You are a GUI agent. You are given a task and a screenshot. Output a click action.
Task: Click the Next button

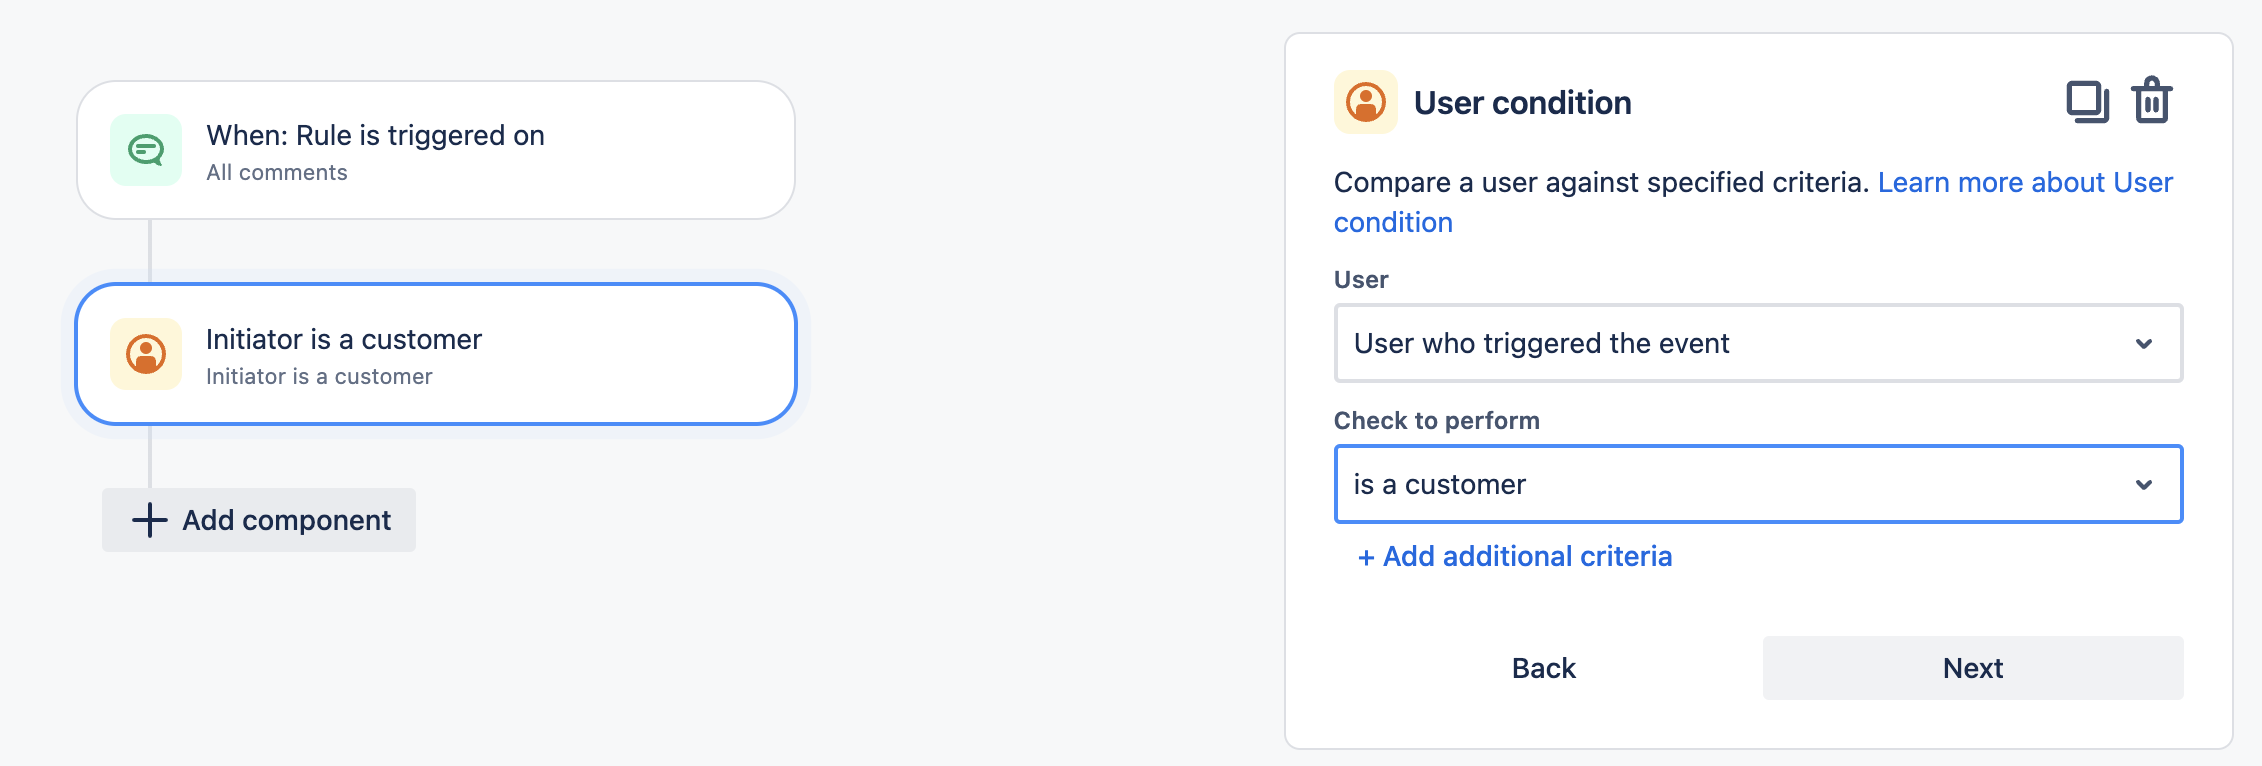click(1972, 668)
